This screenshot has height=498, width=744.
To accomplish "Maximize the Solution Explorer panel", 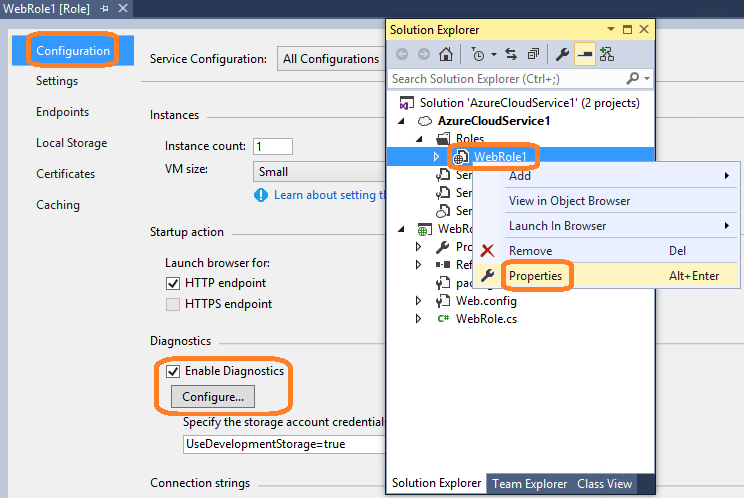I will coord(627,29).
